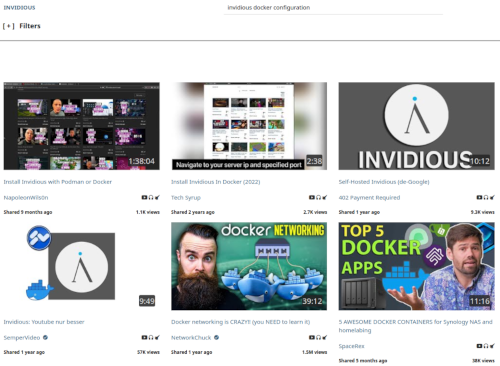Go to INVIDIOUS home logo link
Viewport: 500px width, 366px height.
click(x=19, y=8)
